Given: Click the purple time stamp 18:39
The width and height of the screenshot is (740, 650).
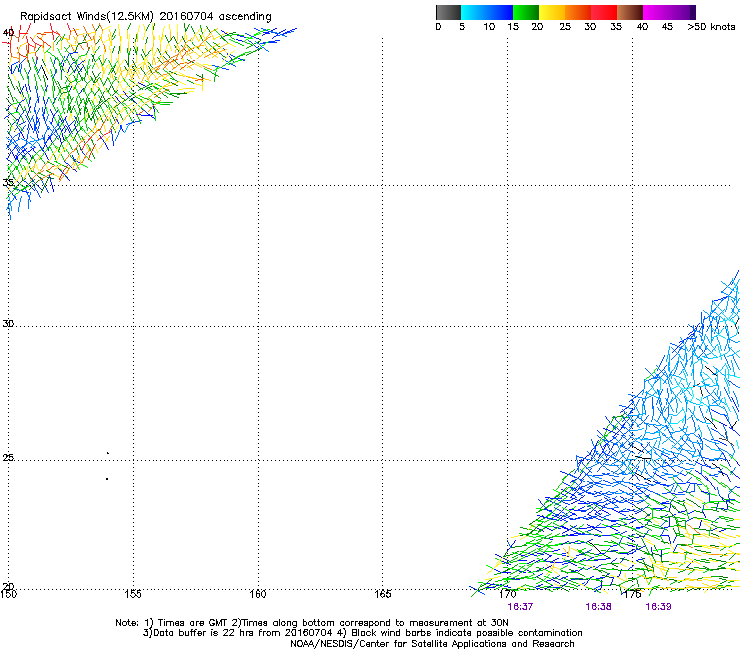Looking at the screenshot, I should point(658,607).
